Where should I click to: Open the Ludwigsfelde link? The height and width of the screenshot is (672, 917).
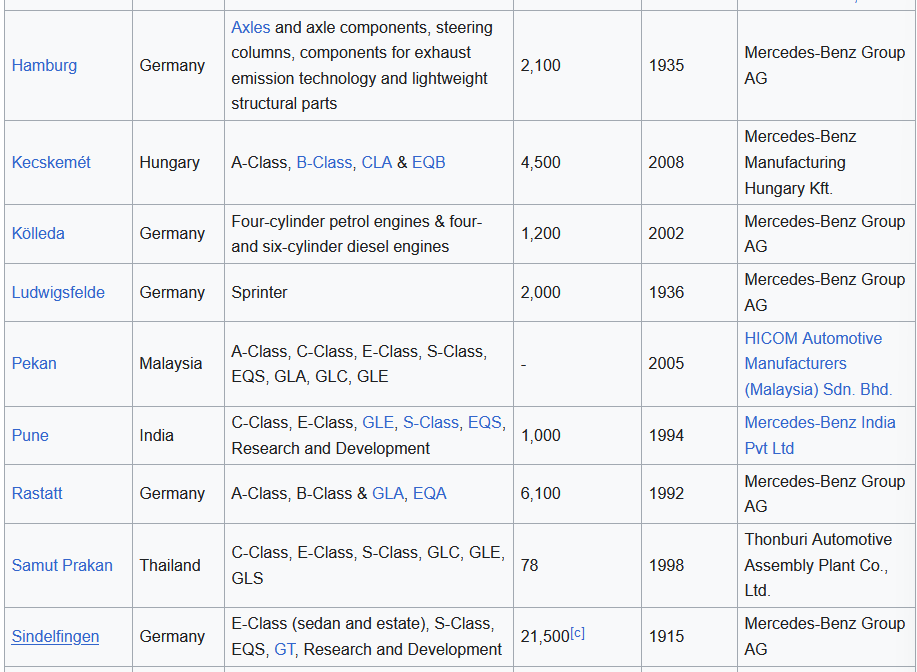pos(58,292)
